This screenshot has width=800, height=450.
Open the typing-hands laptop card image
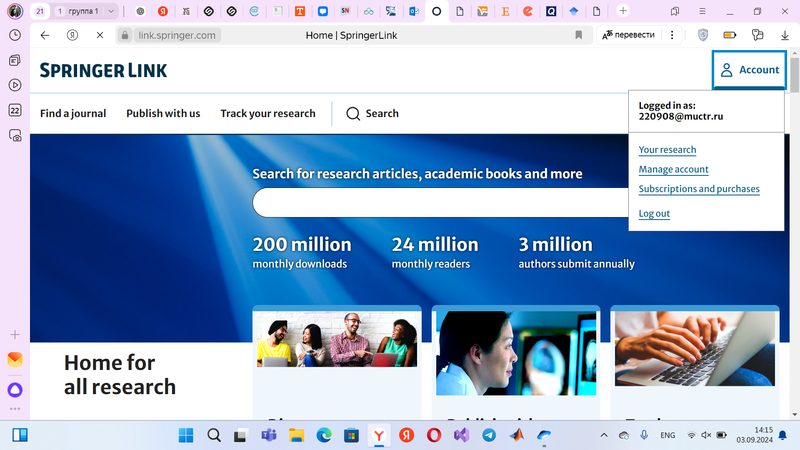coord(695,348)
